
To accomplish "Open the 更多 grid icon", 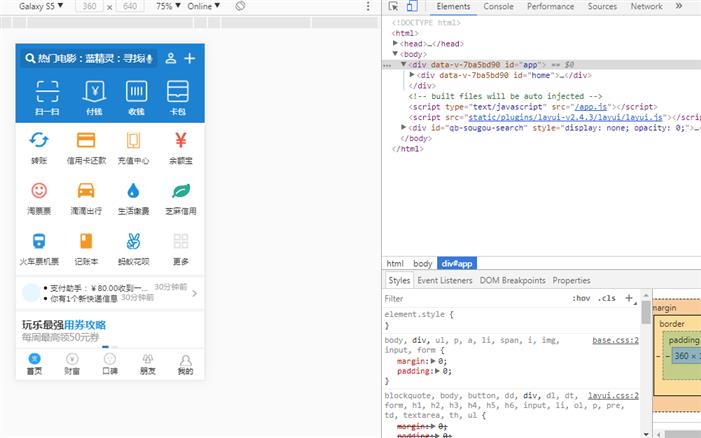I will point(181,241).
